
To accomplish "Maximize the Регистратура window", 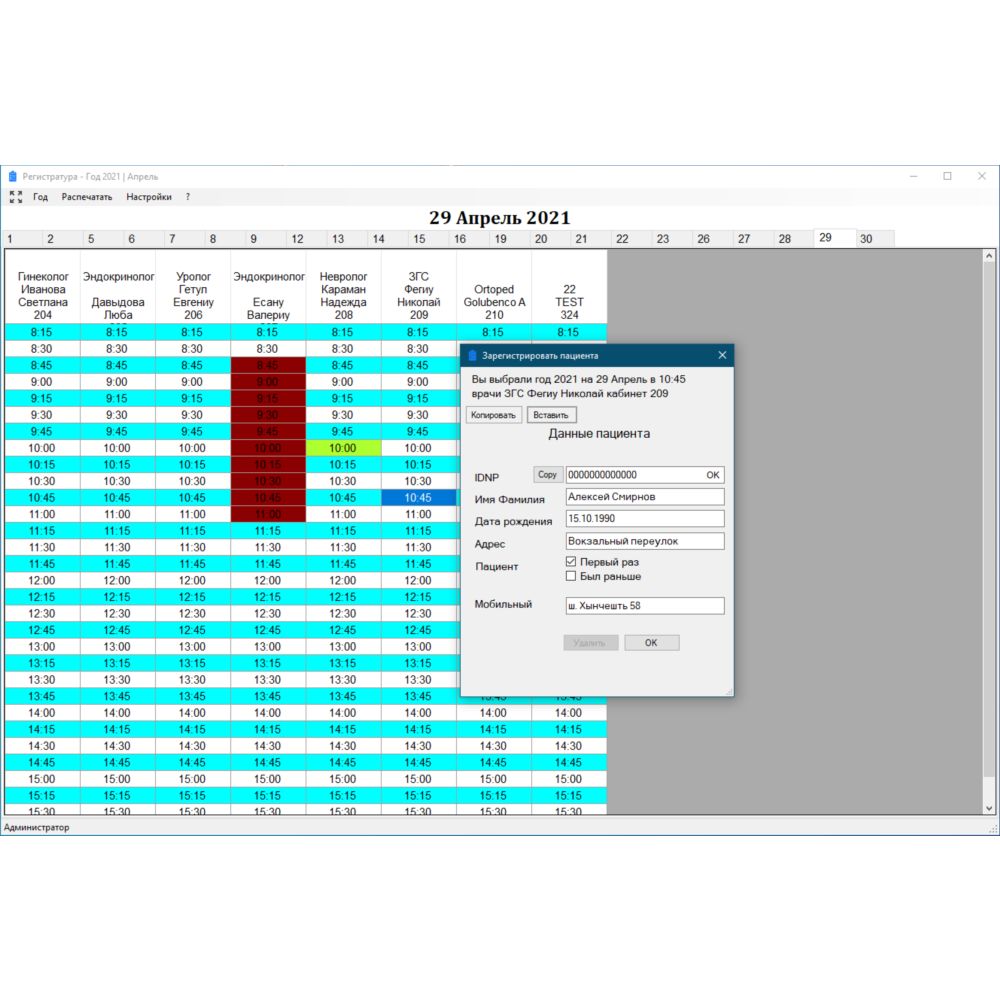I will point(947,176).
